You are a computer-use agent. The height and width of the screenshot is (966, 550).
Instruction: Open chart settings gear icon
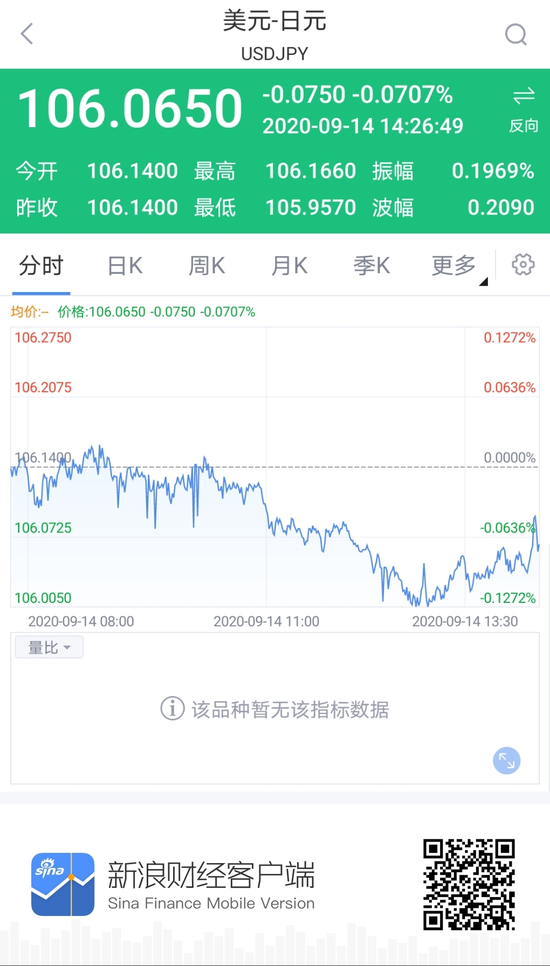523,265
